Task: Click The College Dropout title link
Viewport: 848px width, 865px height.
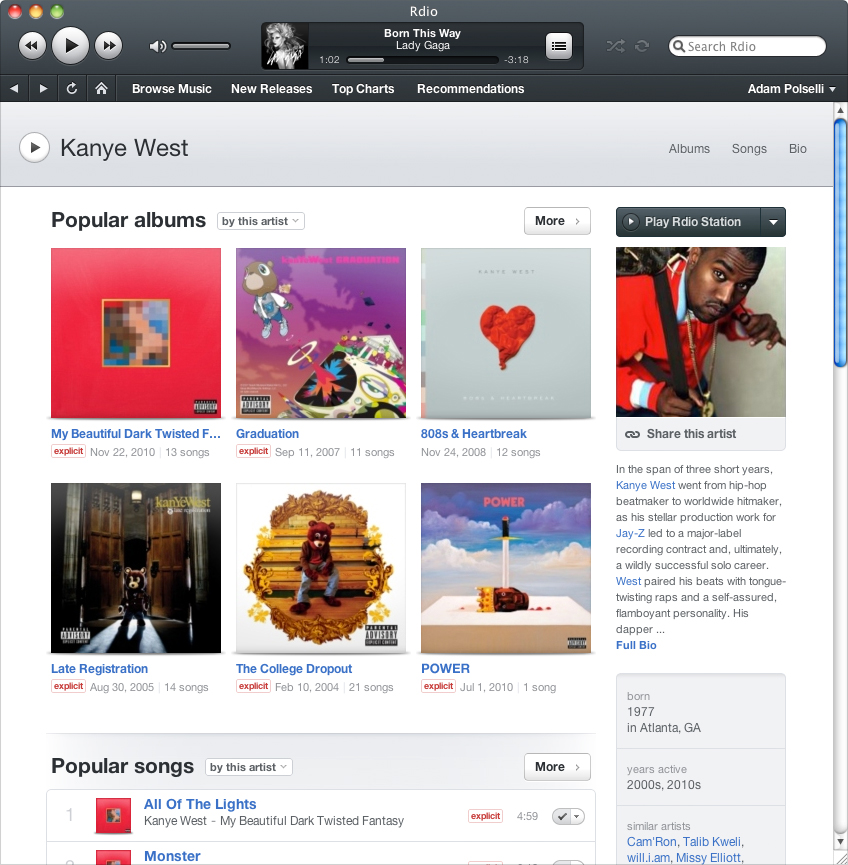Action: coord(294,669)
